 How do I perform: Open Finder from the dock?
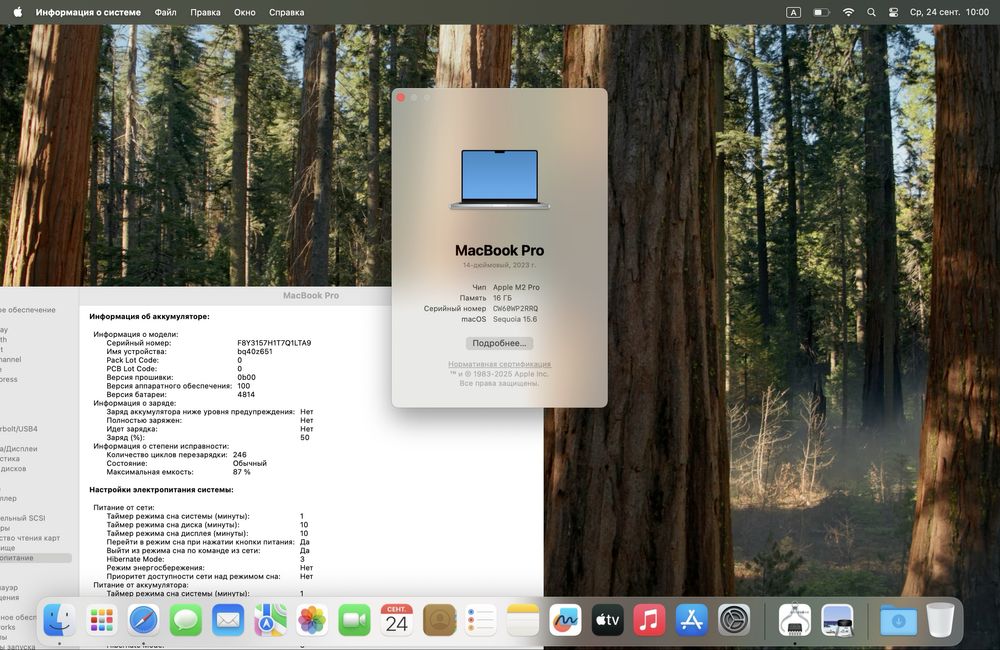point(59,619)
